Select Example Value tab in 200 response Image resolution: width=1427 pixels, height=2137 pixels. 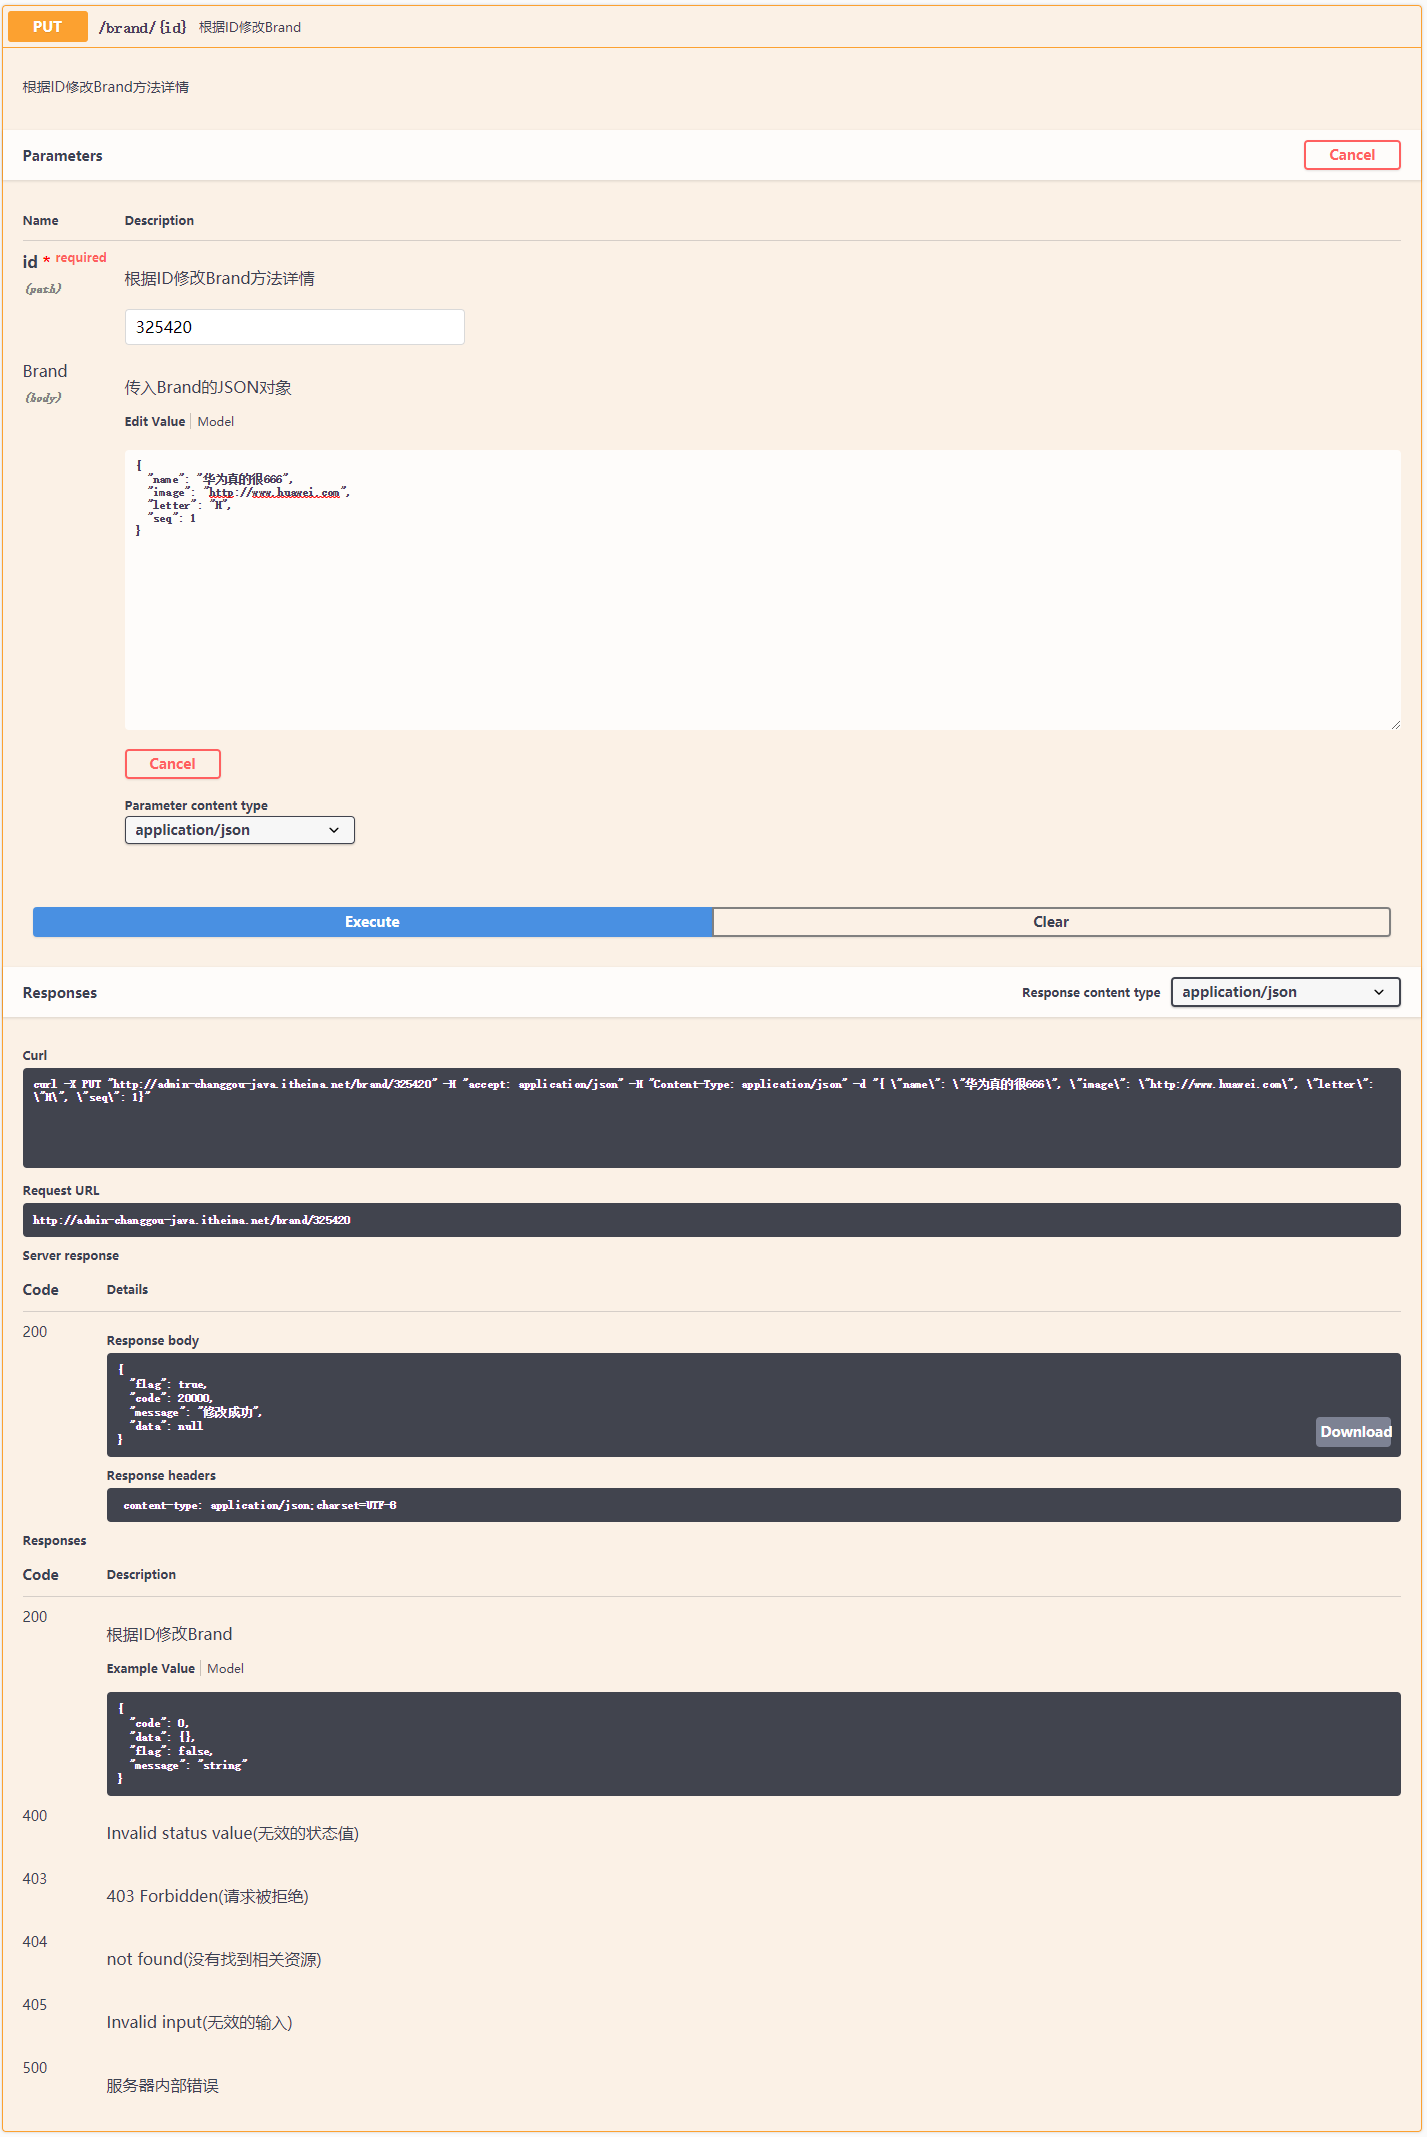(x=151, y=1669)
